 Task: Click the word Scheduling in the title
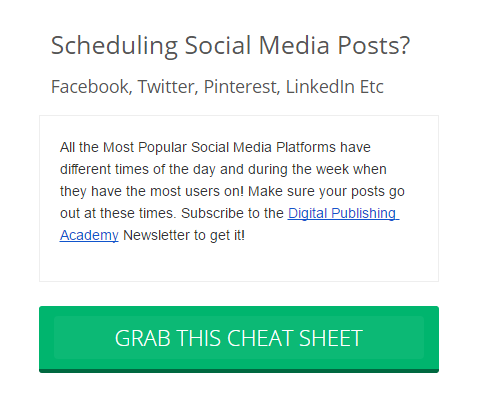(114, 46)
